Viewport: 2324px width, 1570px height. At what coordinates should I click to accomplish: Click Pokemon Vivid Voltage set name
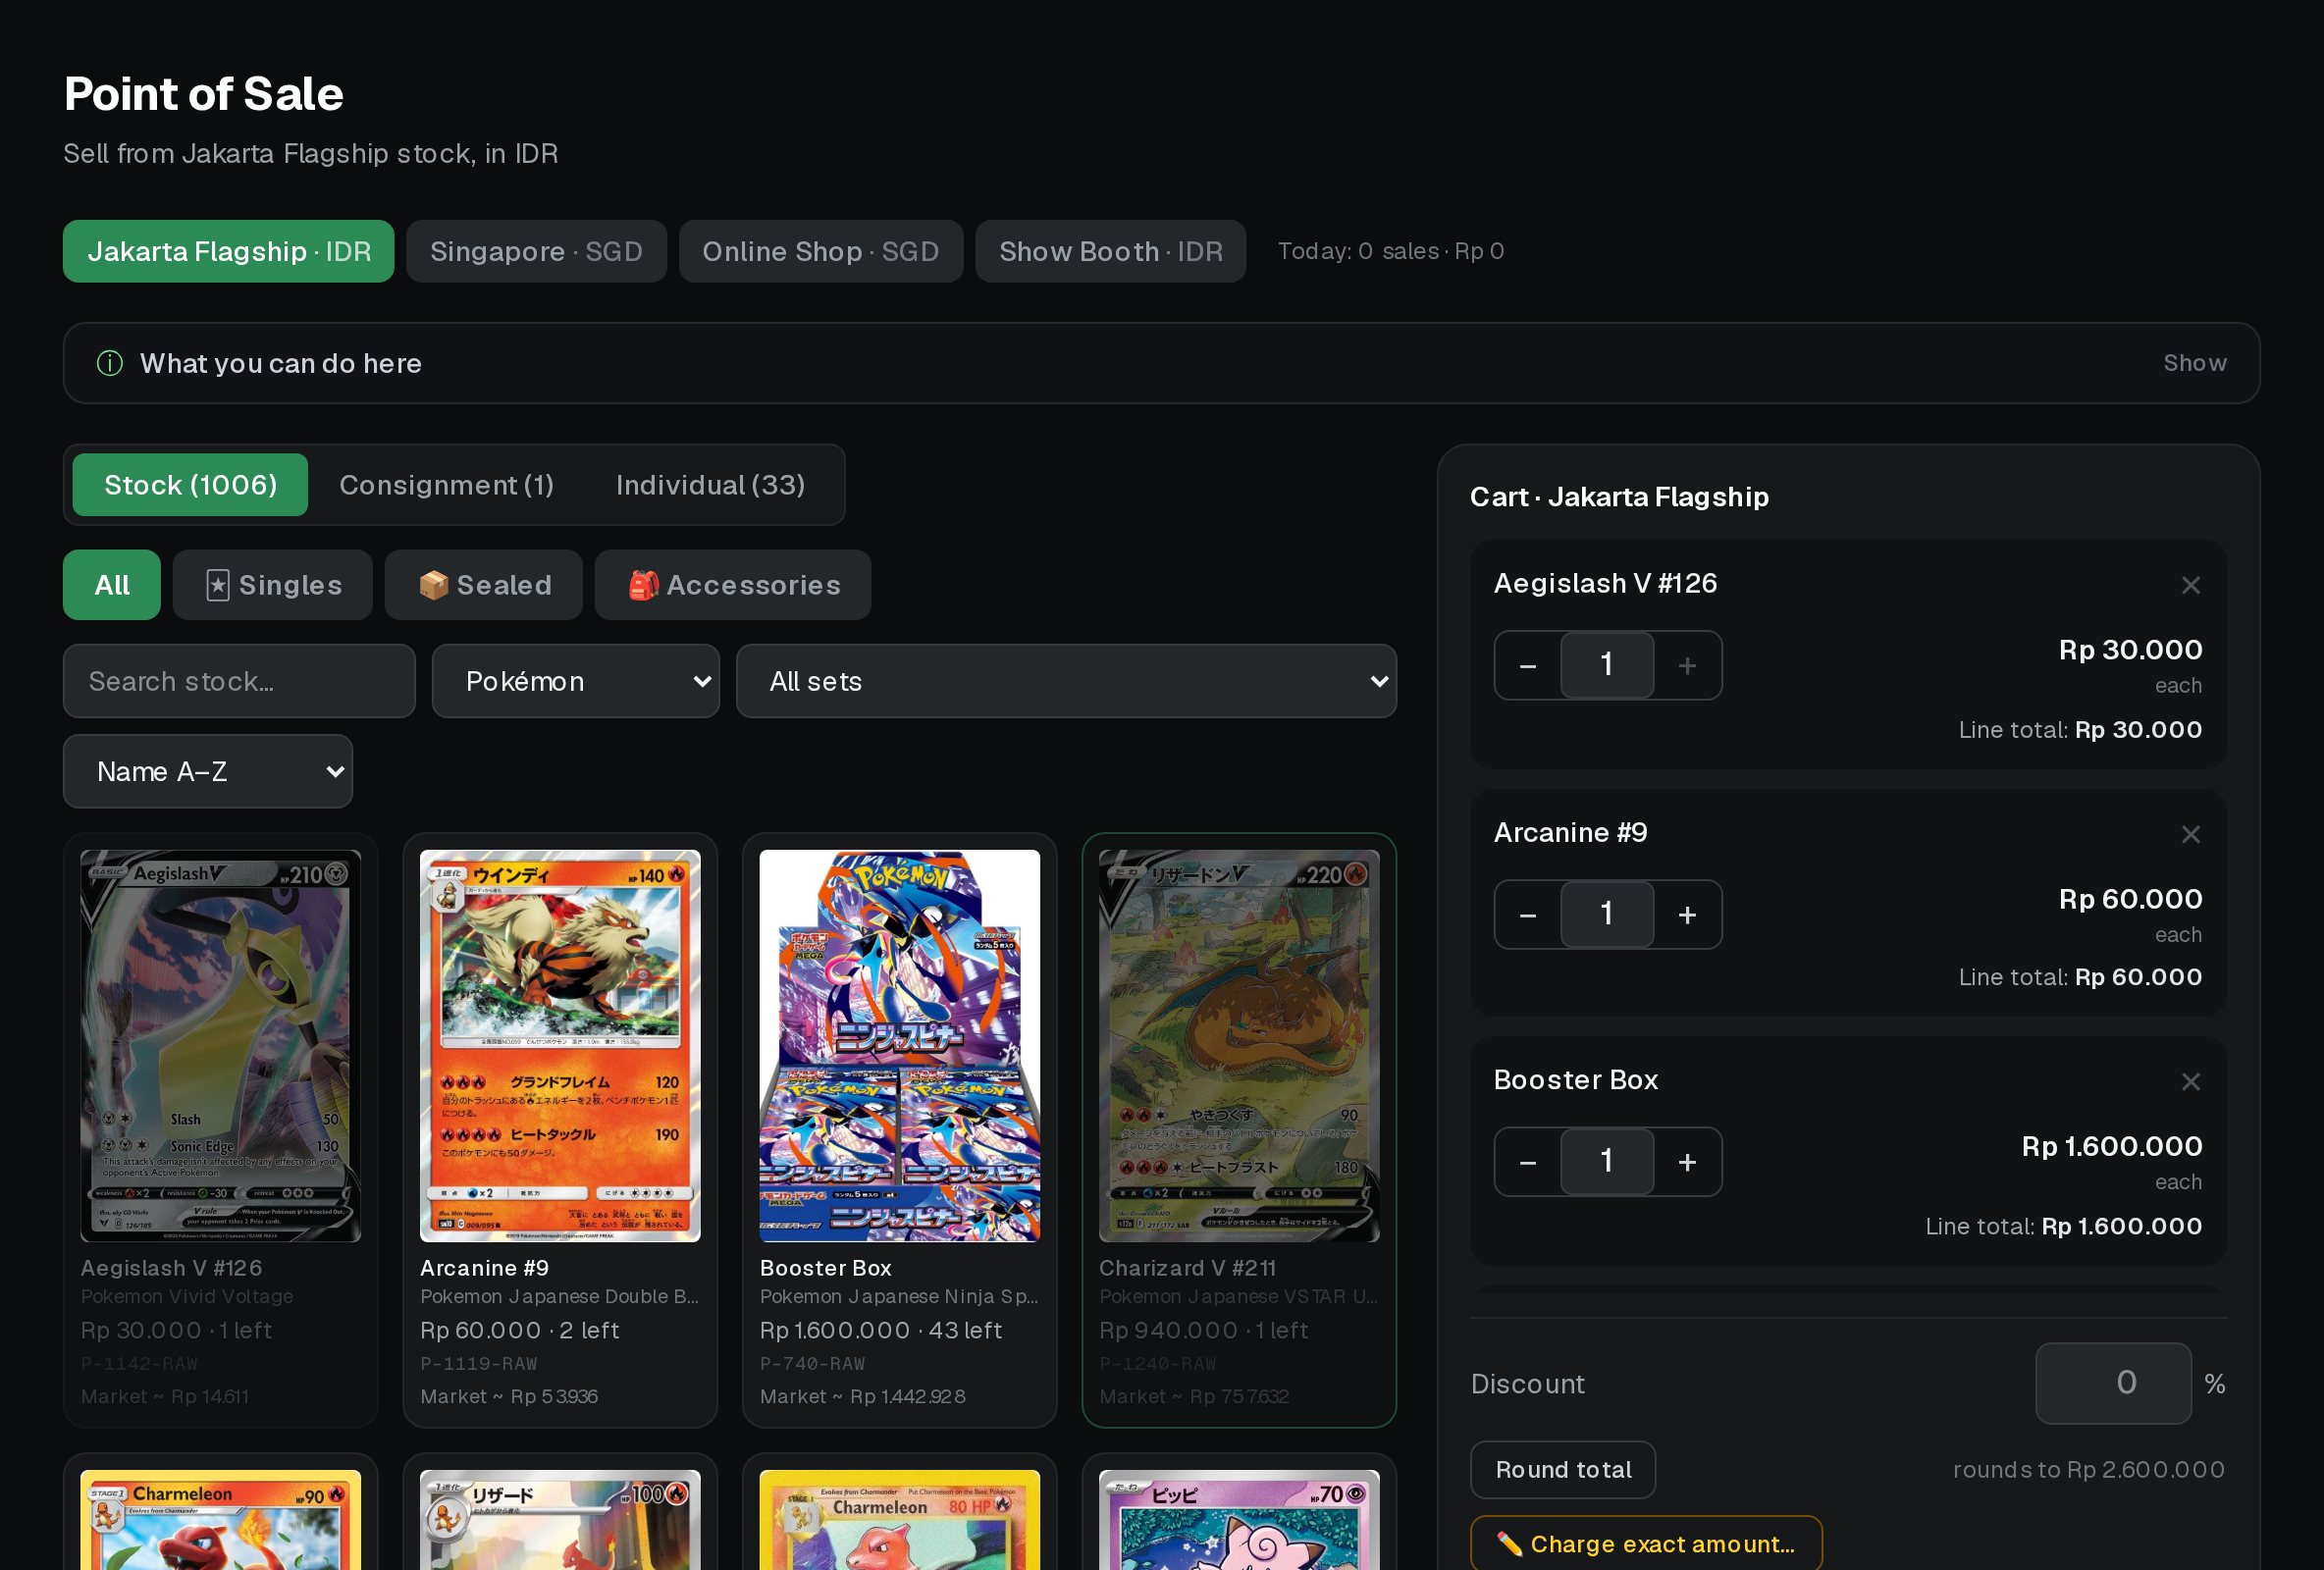pyautogui.click(x=187, y=1296)
